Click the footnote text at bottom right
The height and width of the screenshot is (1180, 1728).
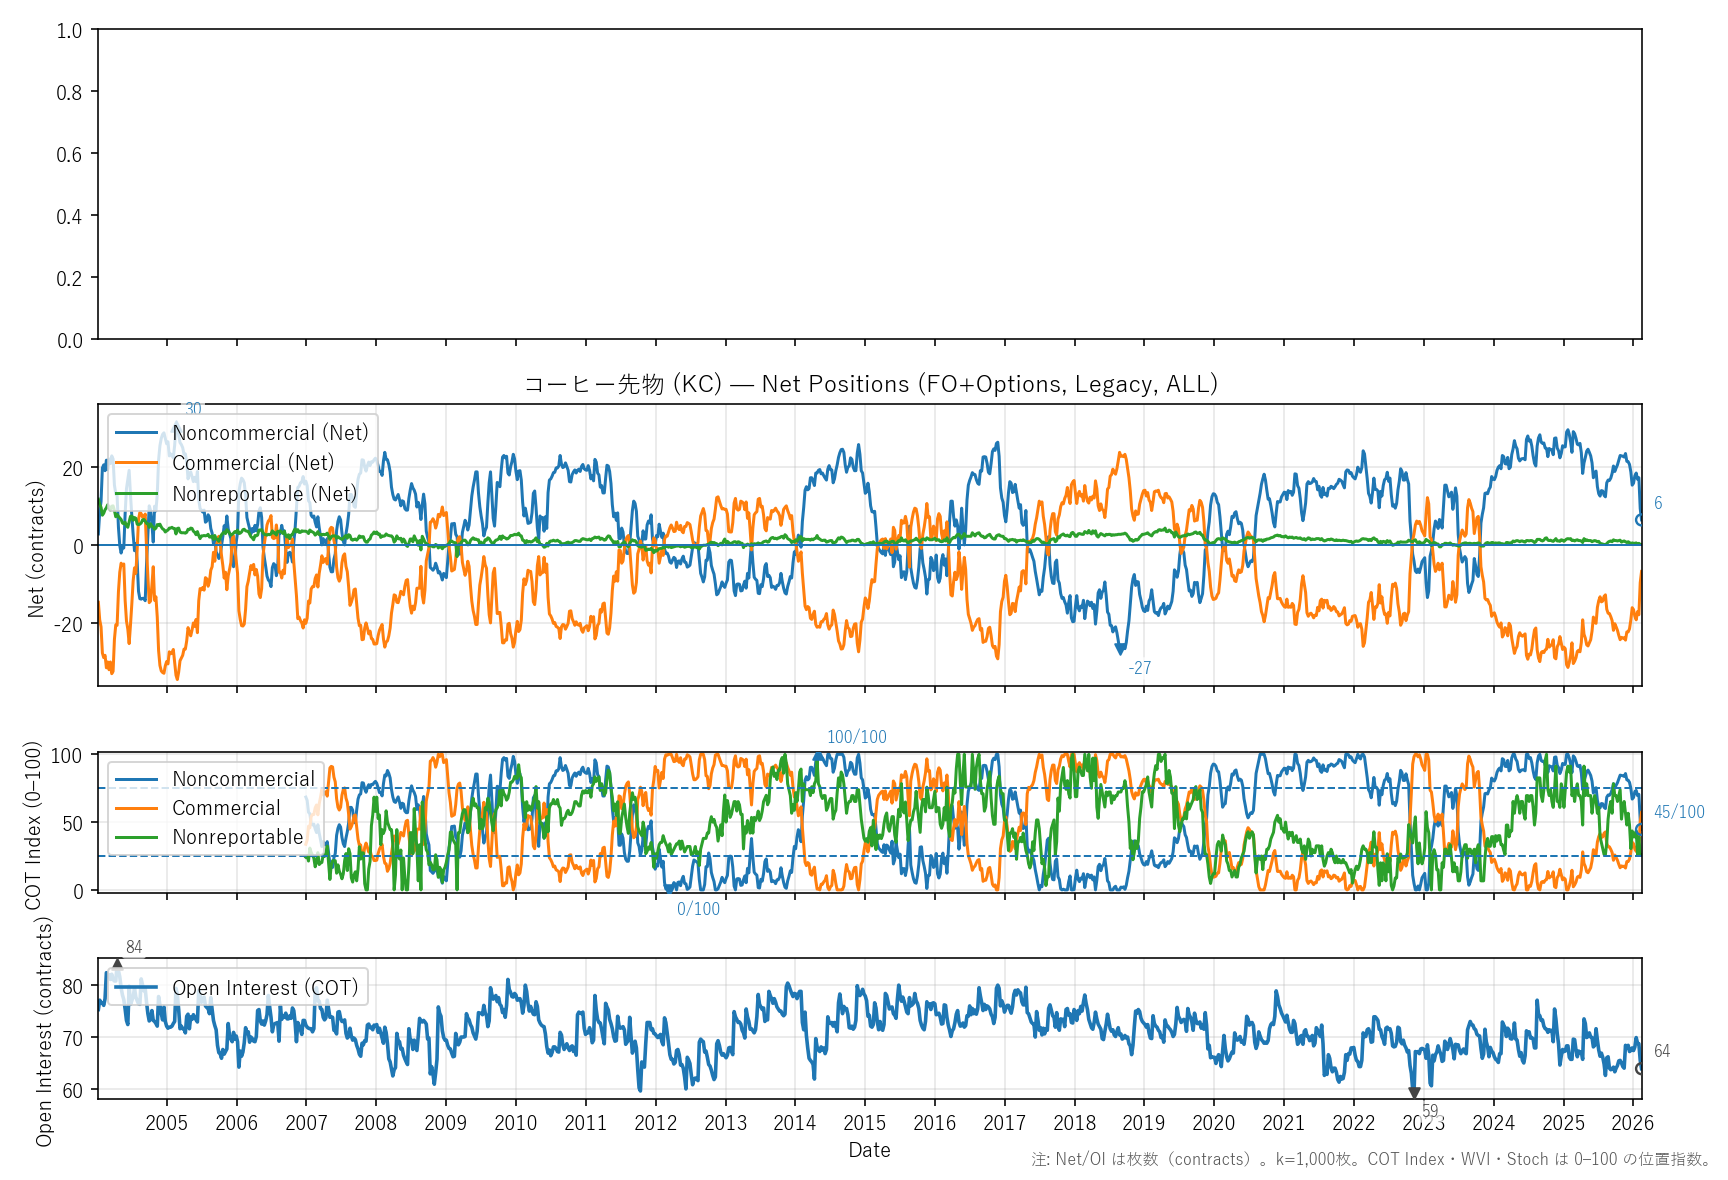(x=1370, y=1159)
